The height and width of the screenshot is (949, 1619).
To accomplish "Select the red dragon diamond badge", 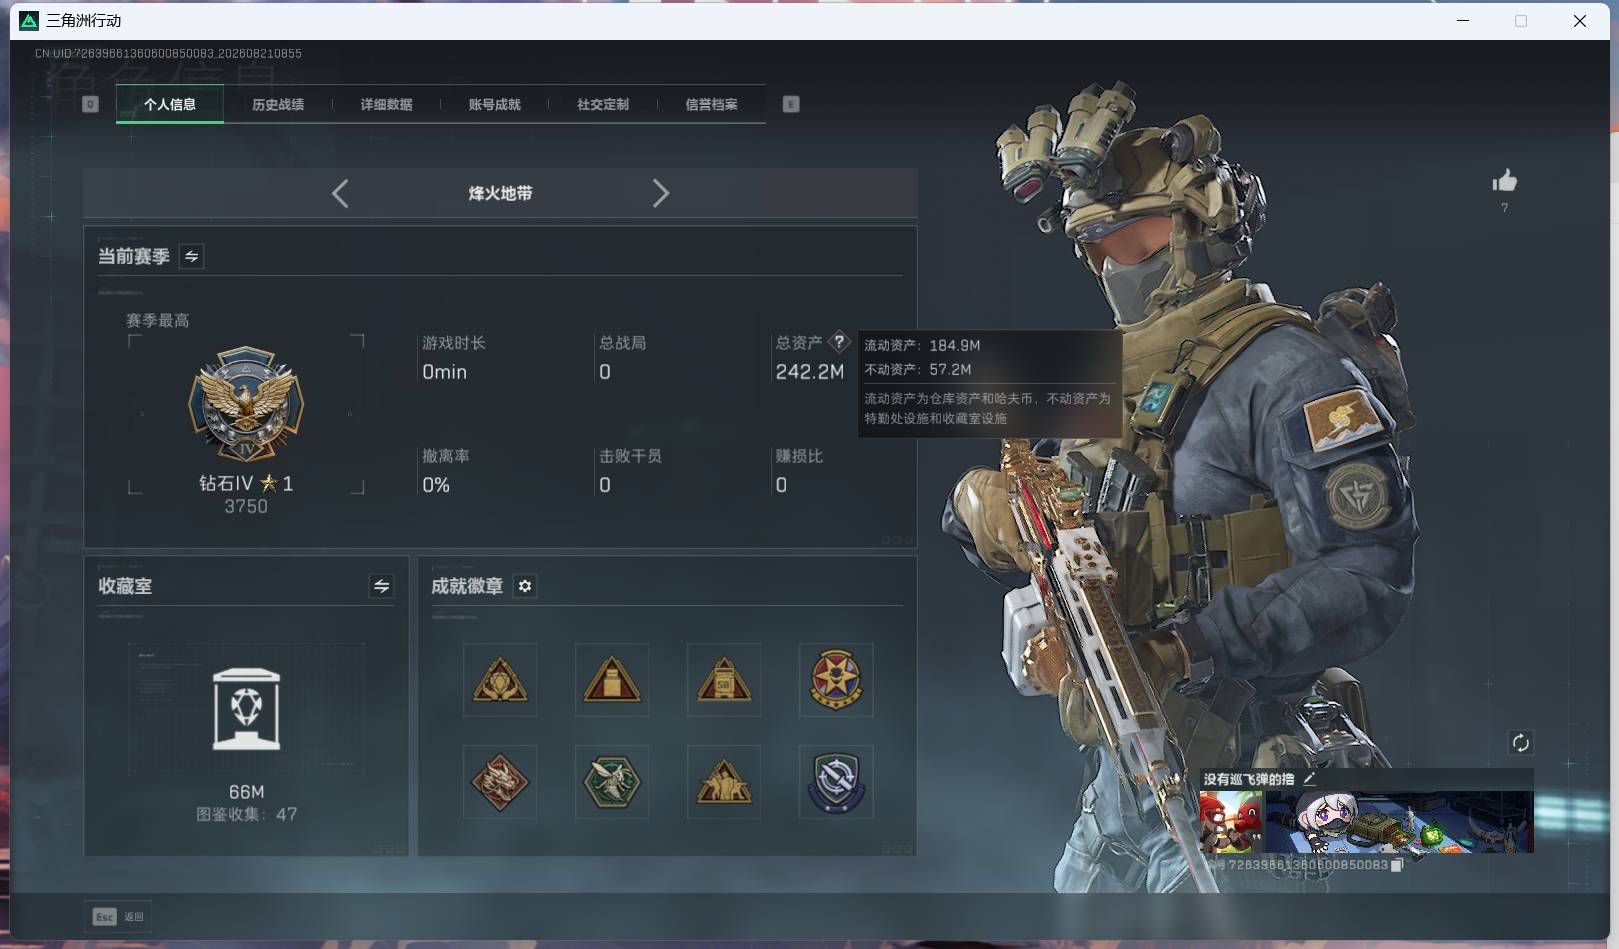I will 500,782.
